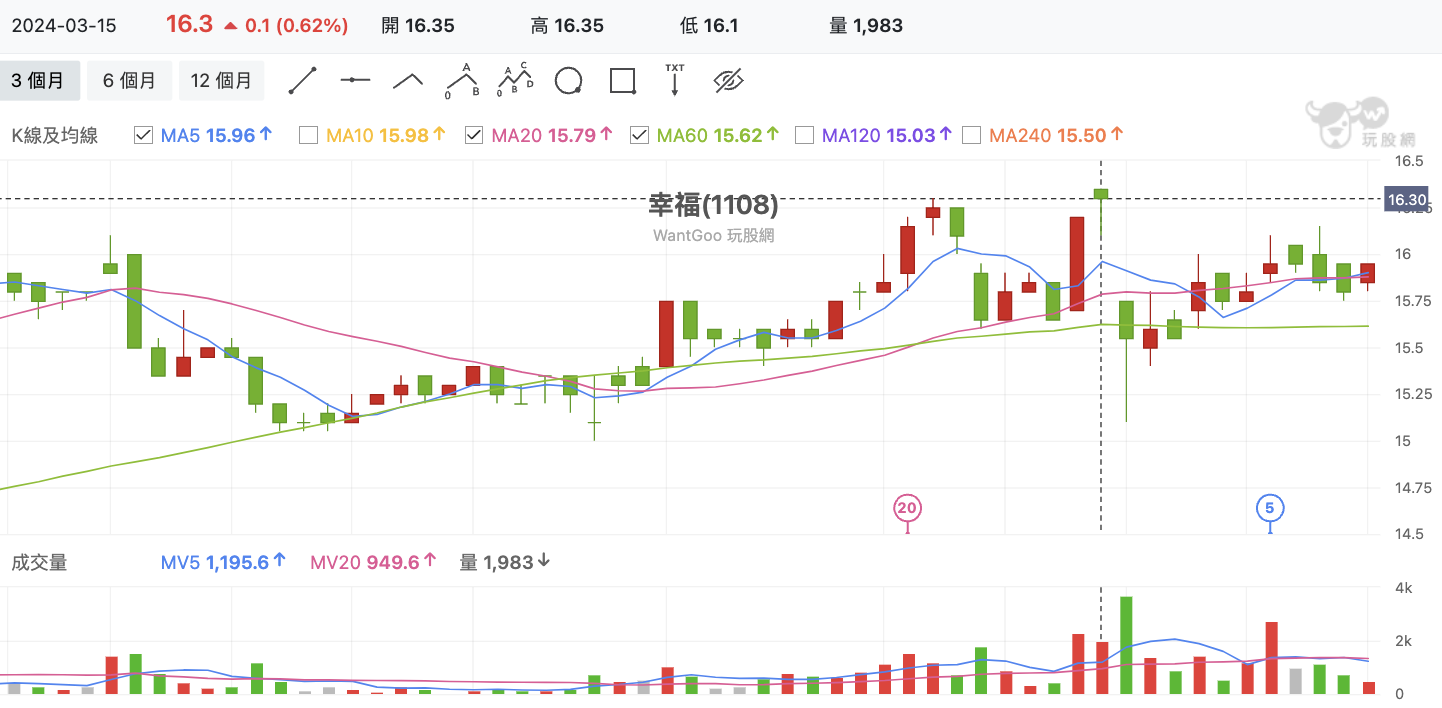Click the pink 20 marker on timeline
Viewport: 1442px width, 708px height.
pos(907,508)
